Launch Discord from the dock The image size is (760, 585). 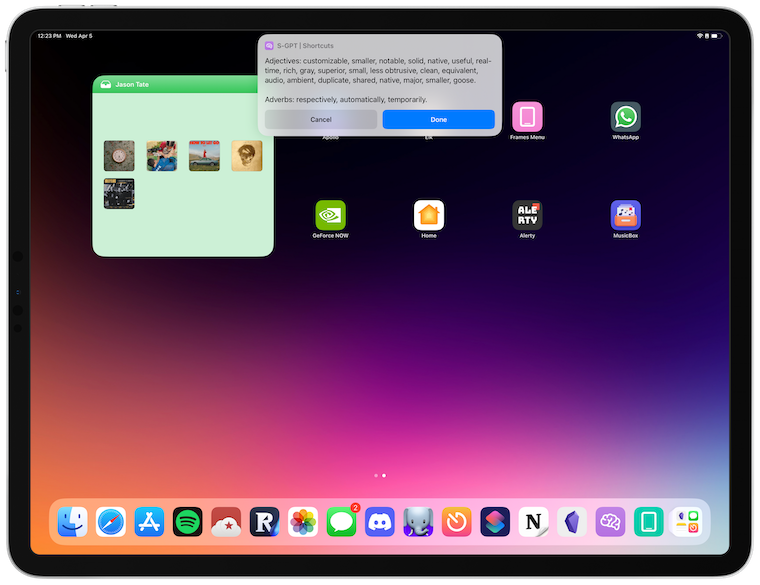tap(380, 522)
